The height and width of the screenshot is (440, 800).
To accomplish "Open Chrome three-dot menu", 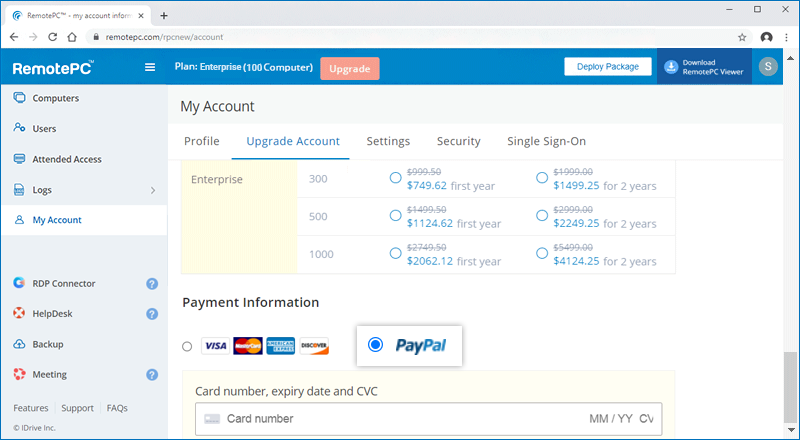I will click(787, 37).
